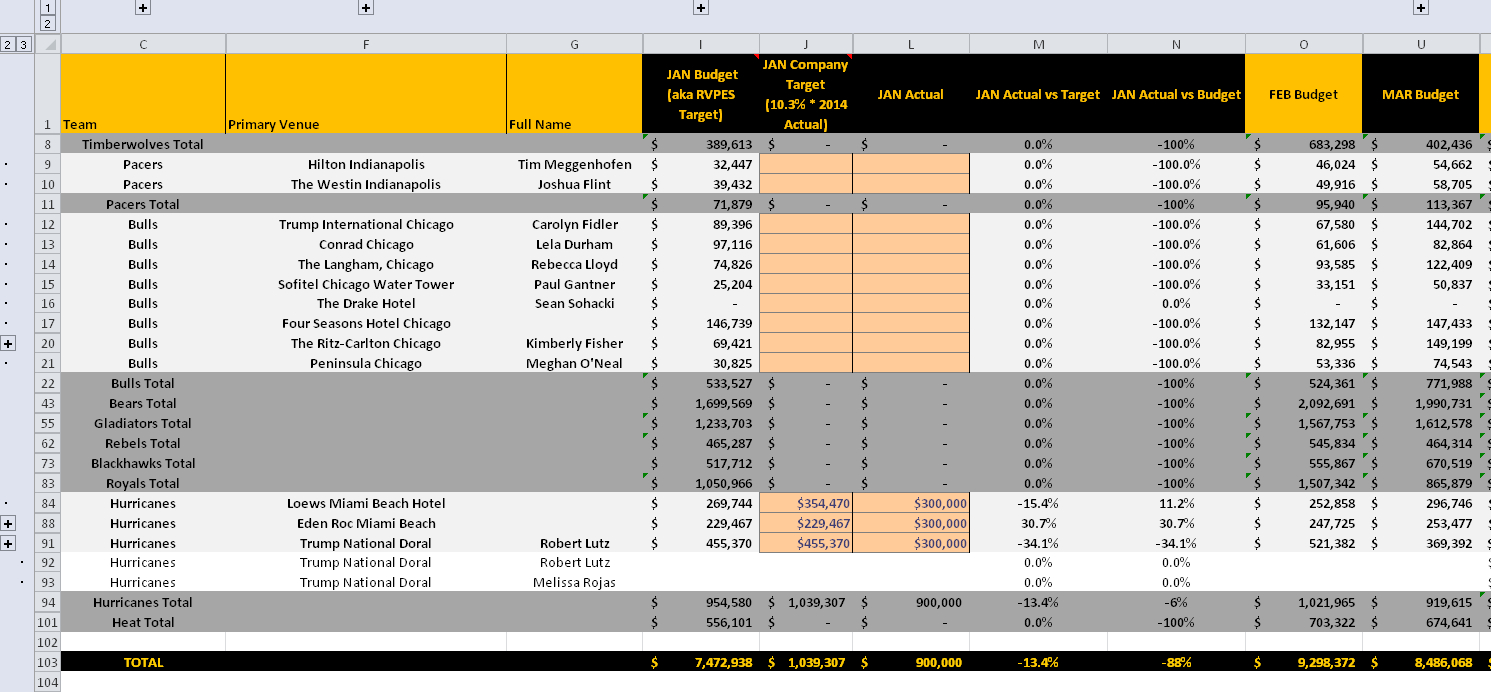Select the 'Four Seasons Hotel Chicago' cell

pos(366,323)
